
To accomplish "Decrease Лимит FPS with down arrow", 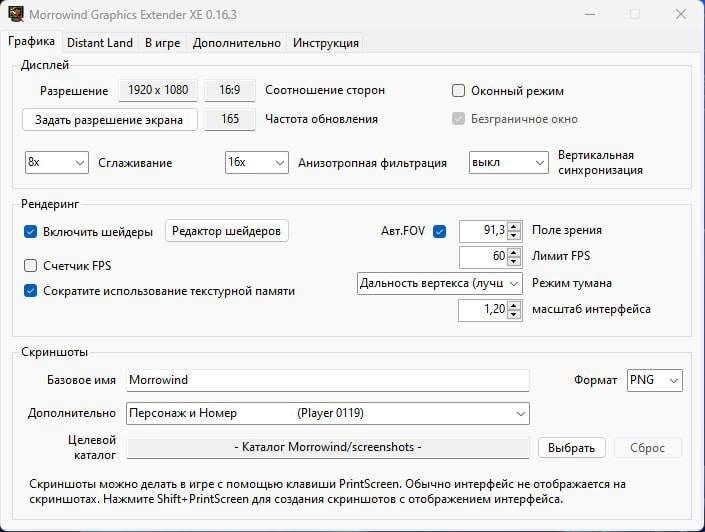I will (514, 262).
